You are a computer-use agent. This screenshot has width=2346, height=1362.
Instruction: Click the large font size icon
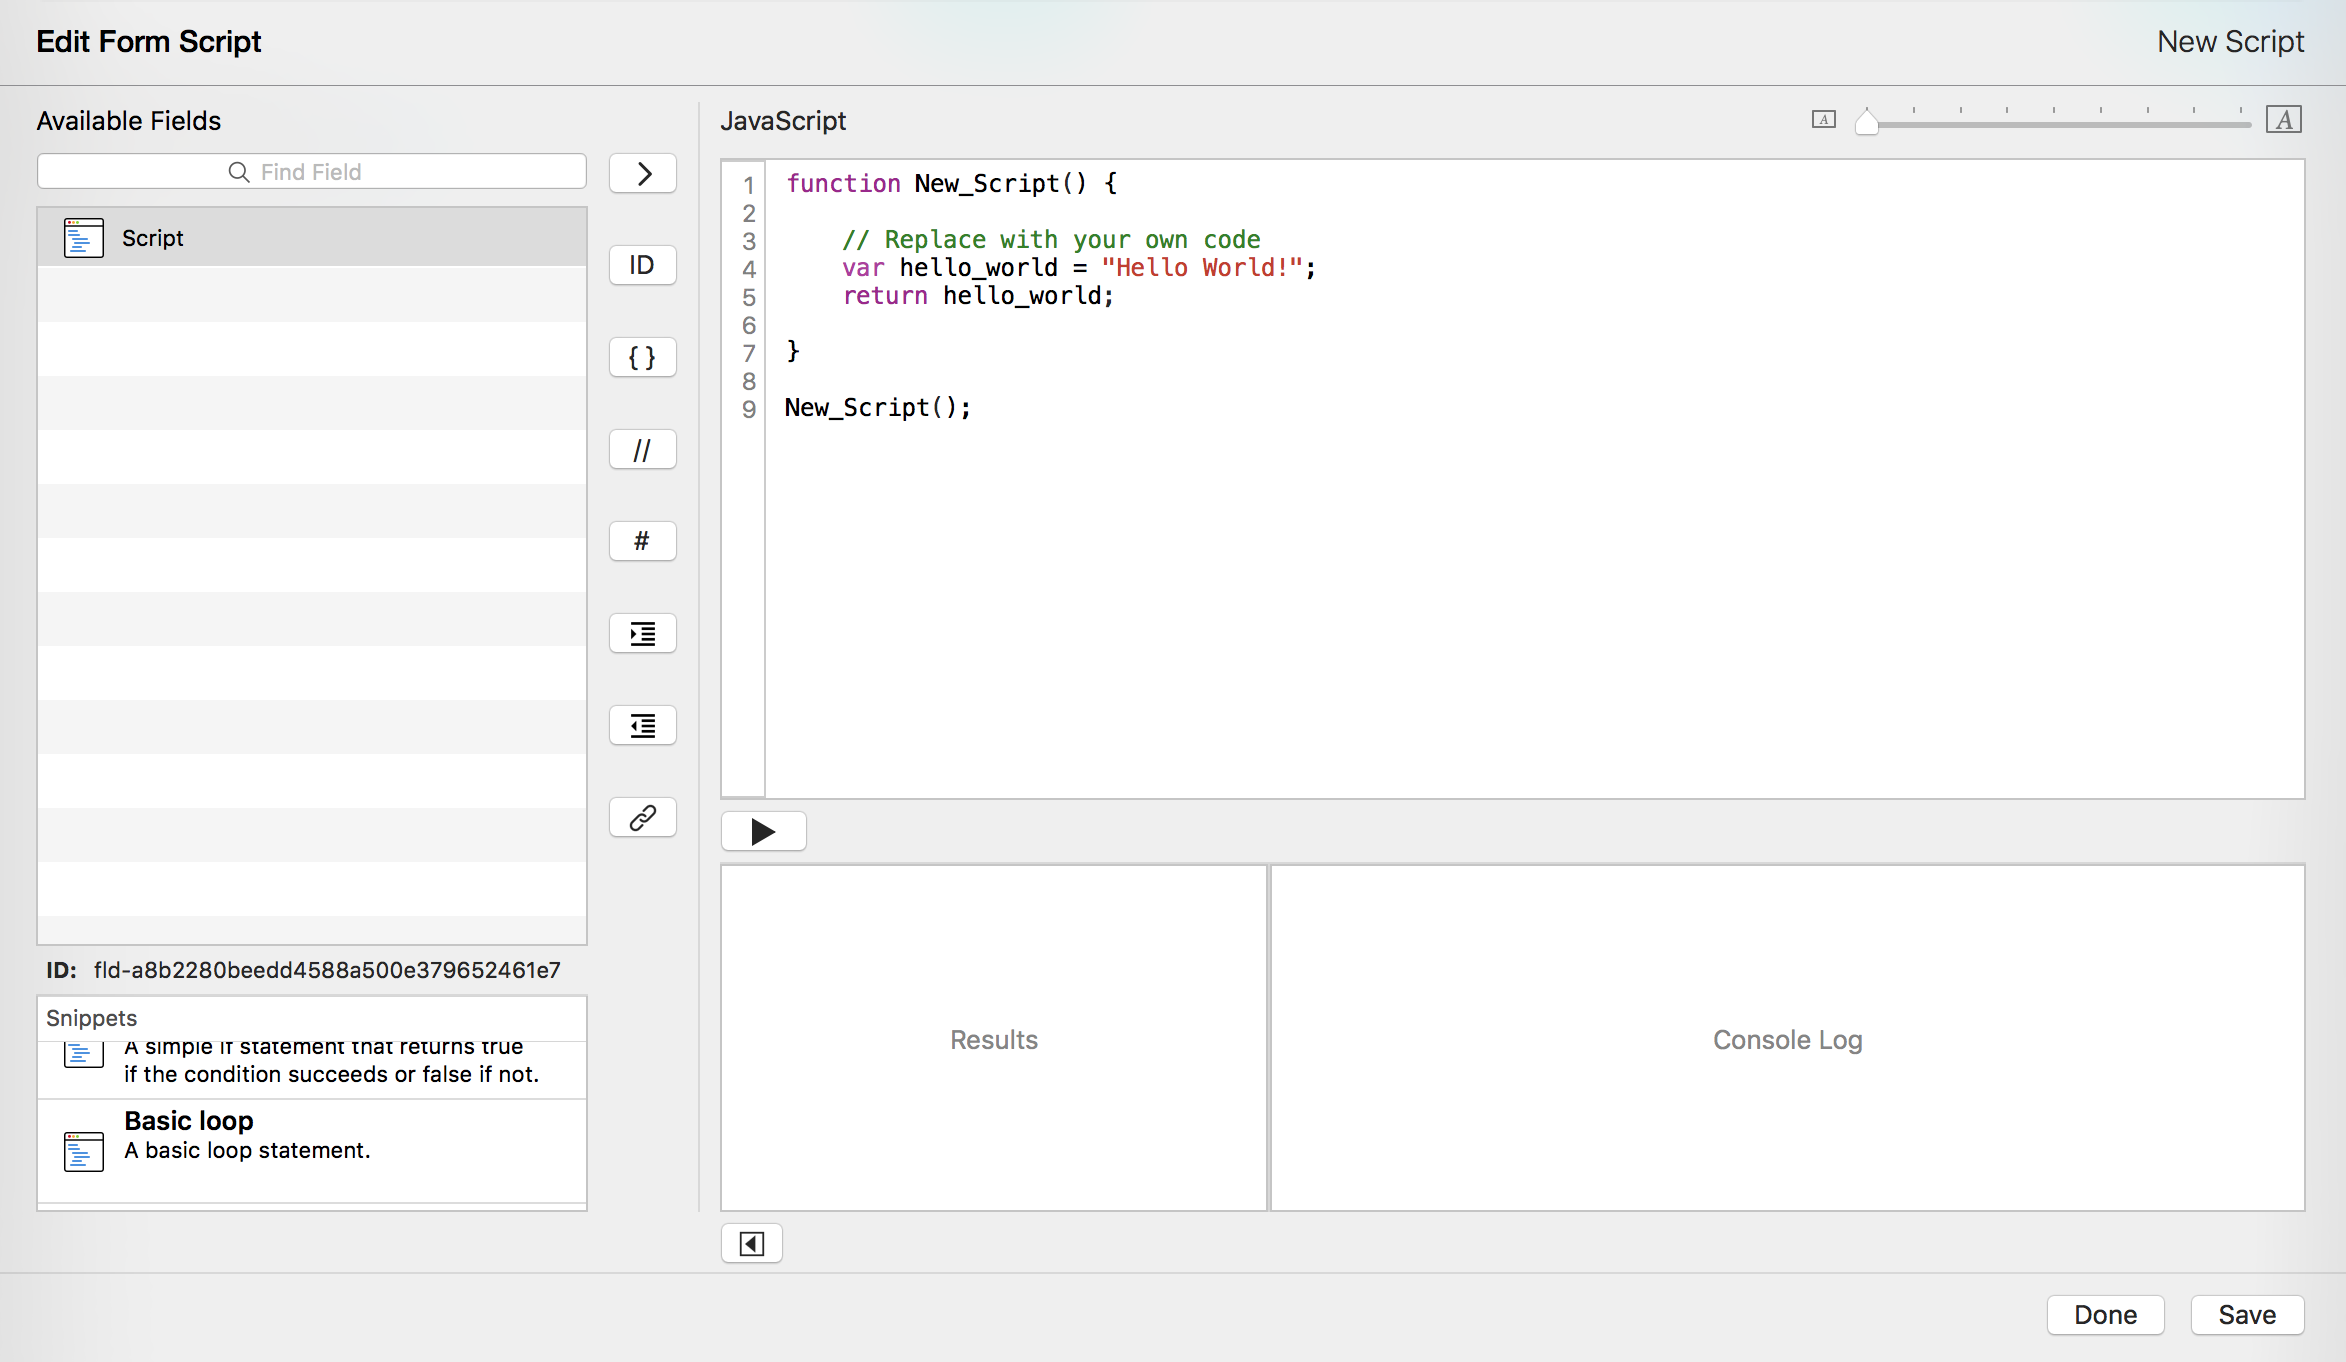click(2284, 120)
